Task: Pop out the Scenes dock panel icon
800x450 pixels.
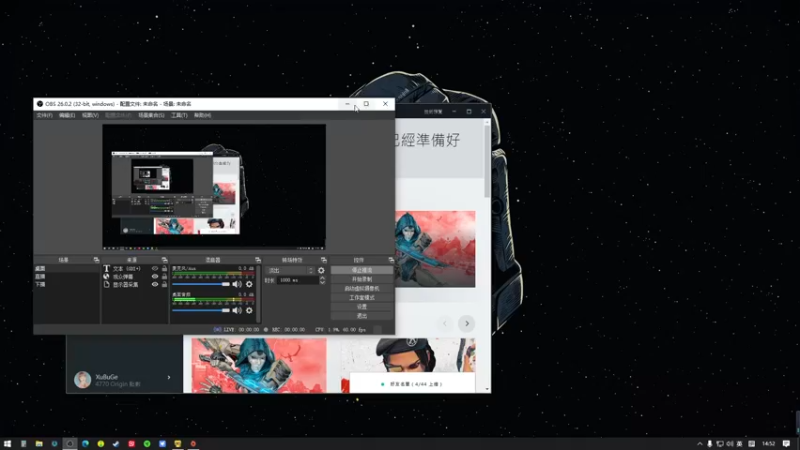Action: click(96, 260)
